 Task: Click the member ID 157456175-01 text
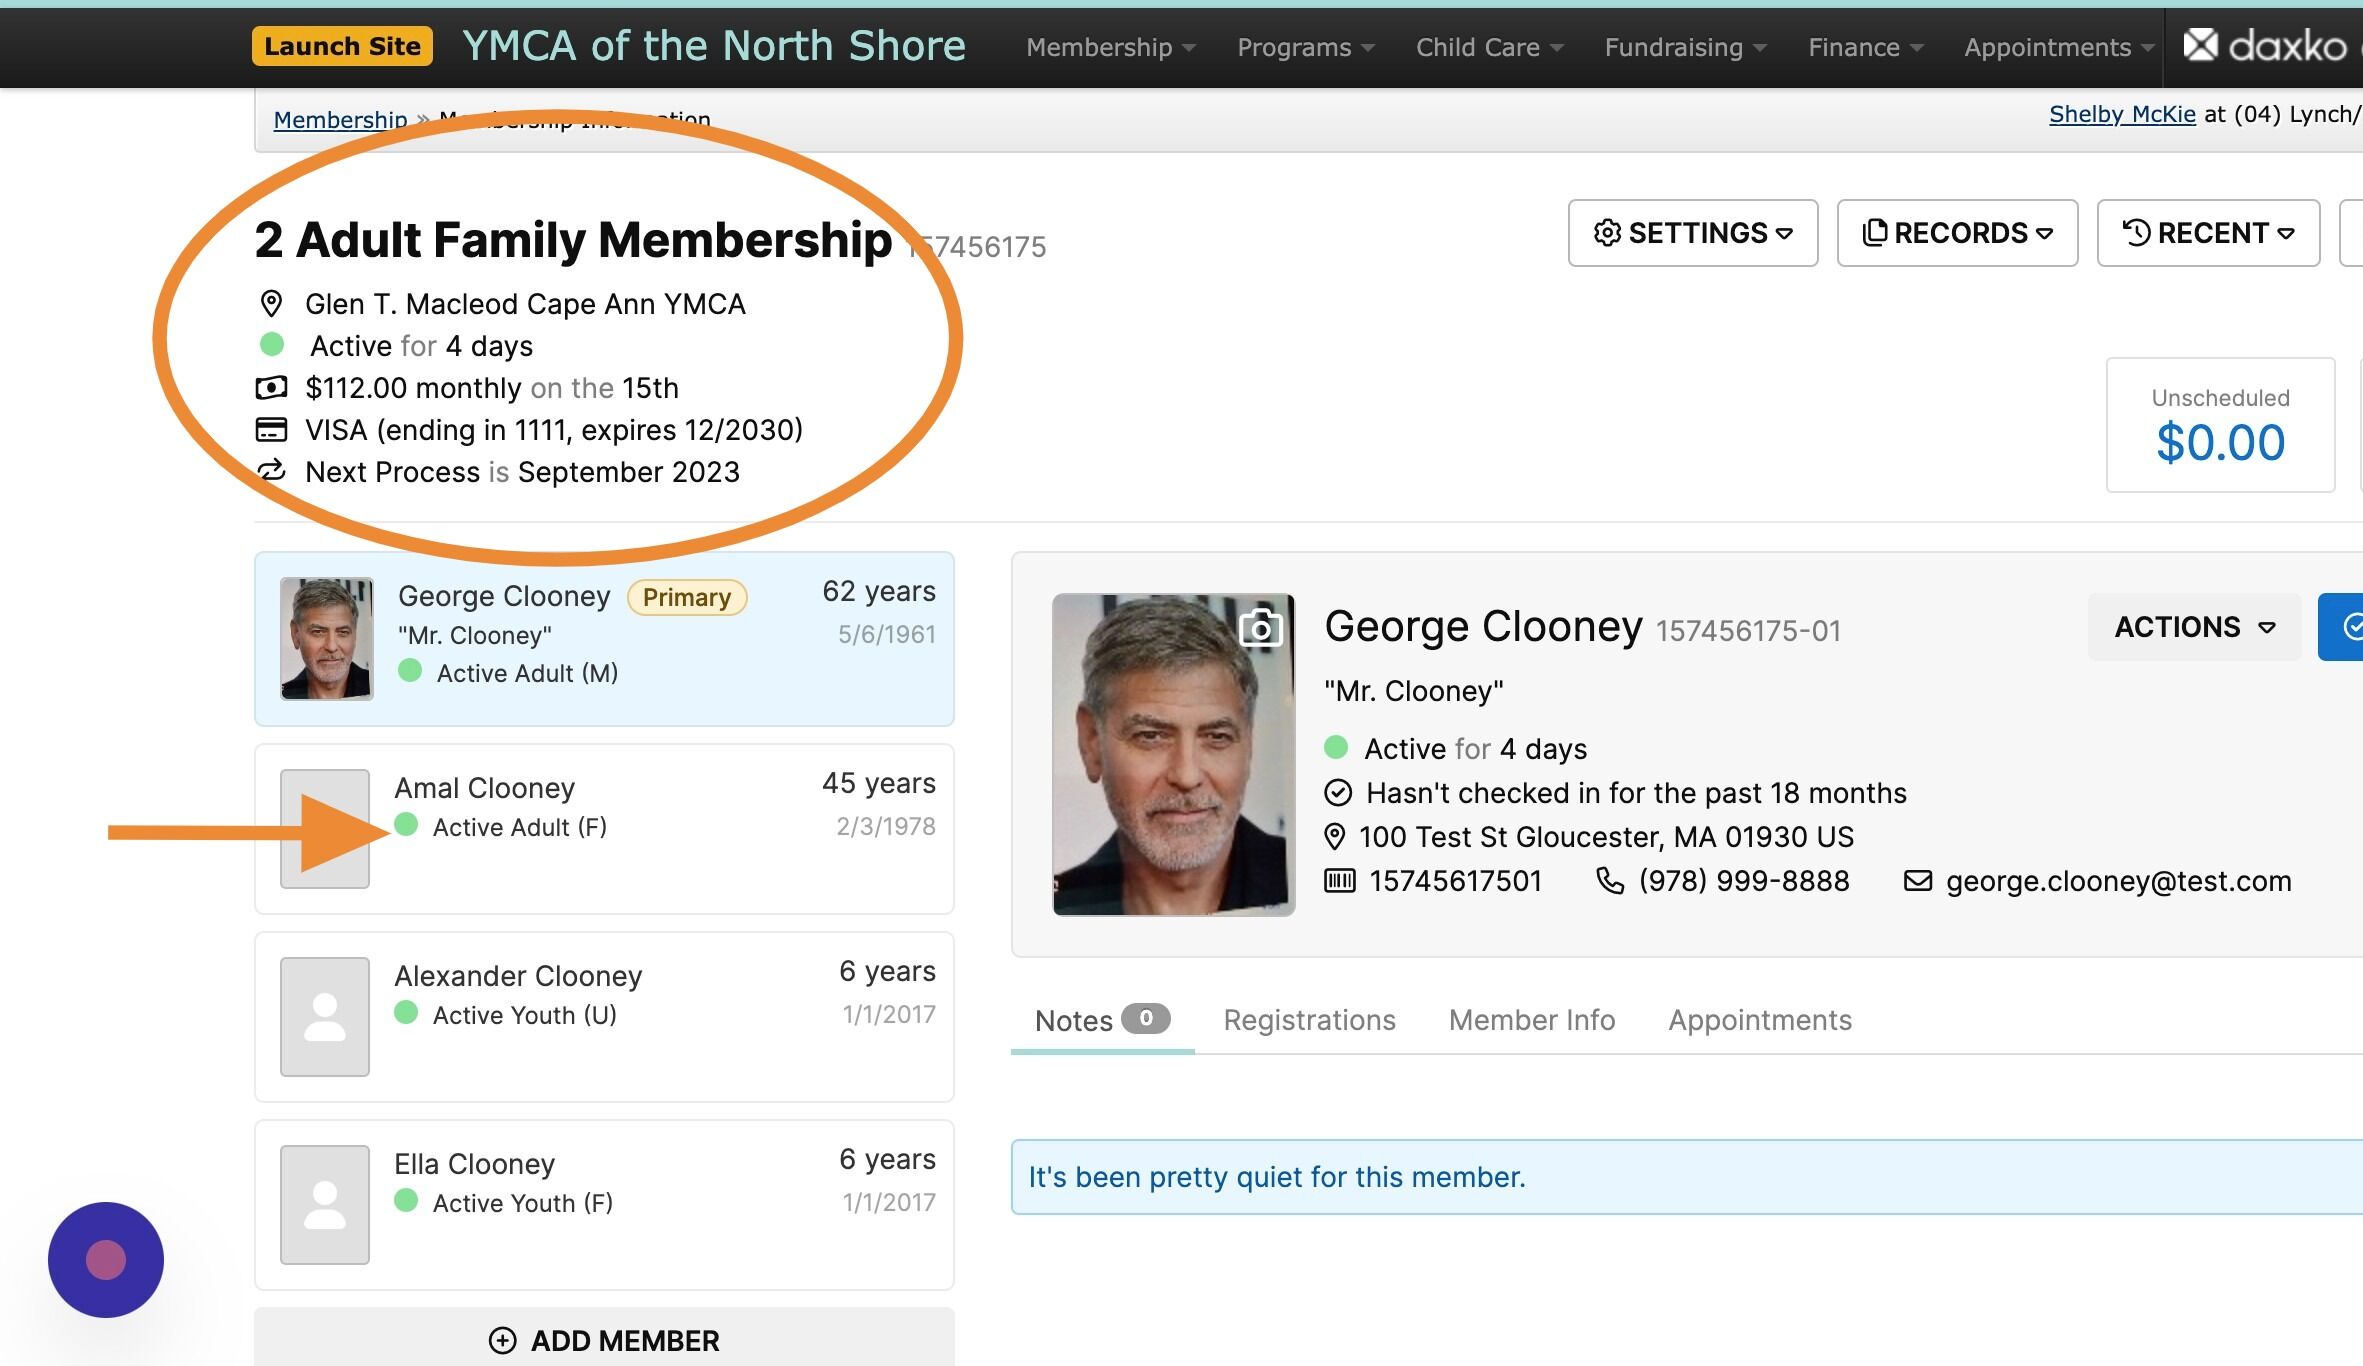1748,630
